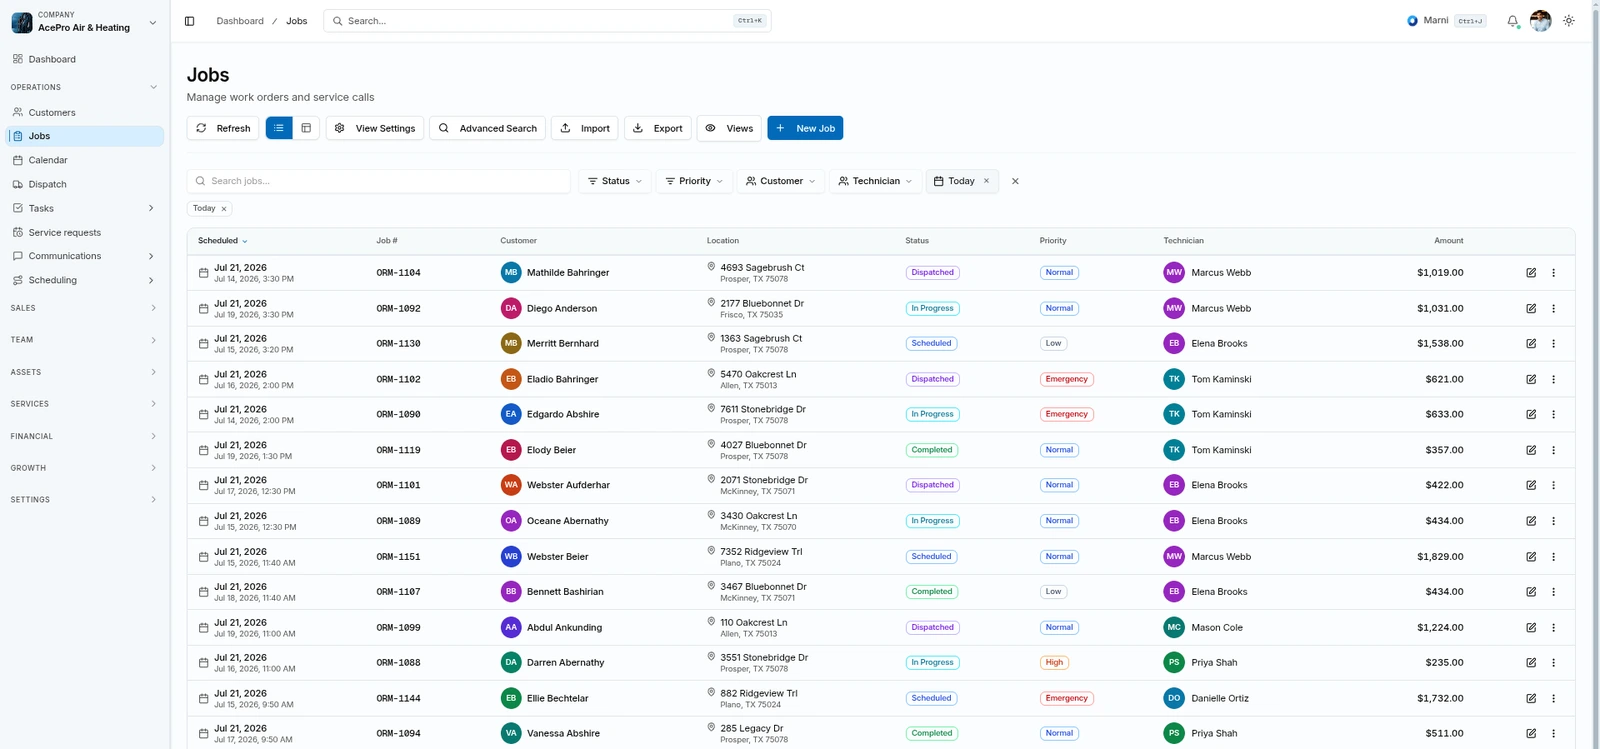Open the company switcher dropdown
Viewport: 1600px width, 749px height.
[85, 22]
